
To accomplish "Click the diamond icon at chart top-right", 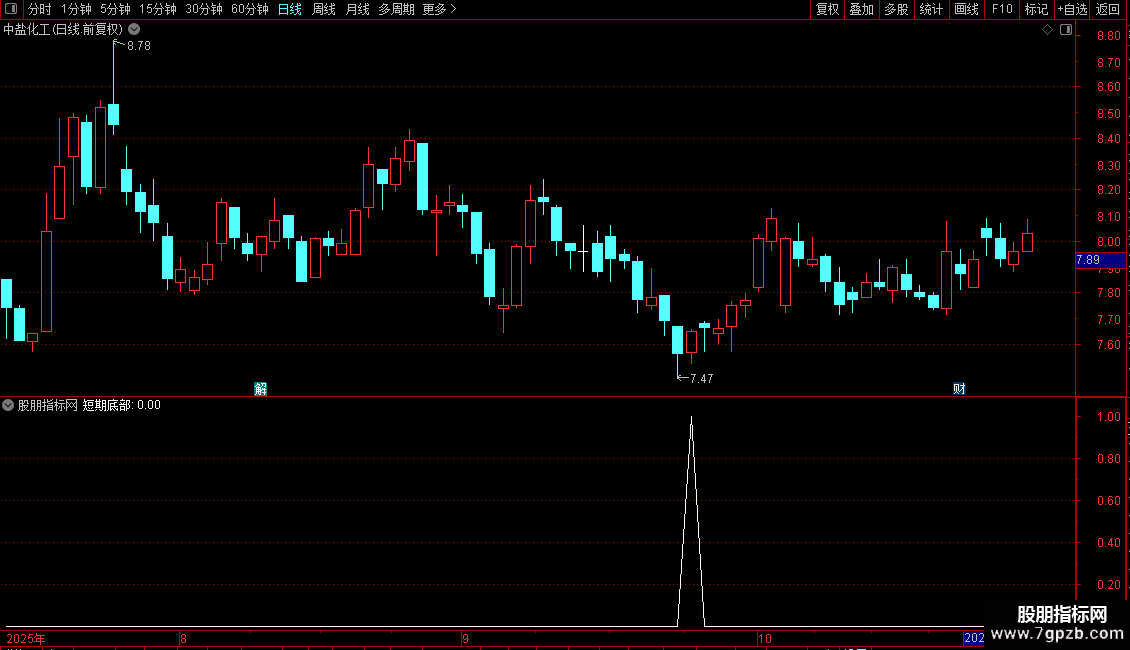I will click(x=1048, y=30).
